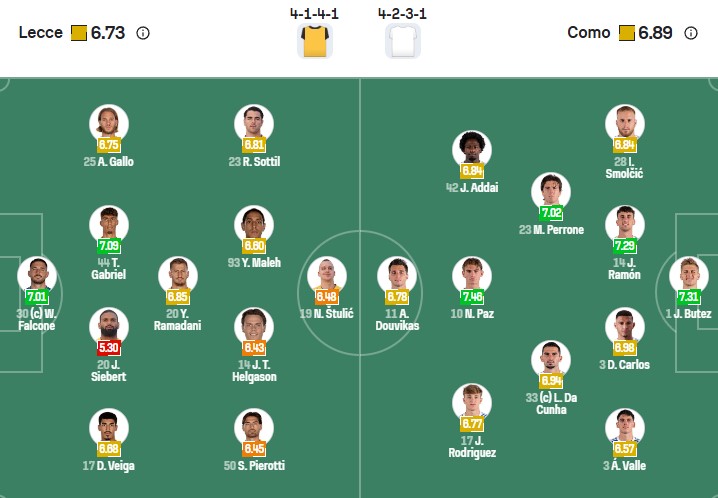Viewport: 718px width, 498px height.
Task: Open S. Pierotti player name link
Action: tap(254, 465)
